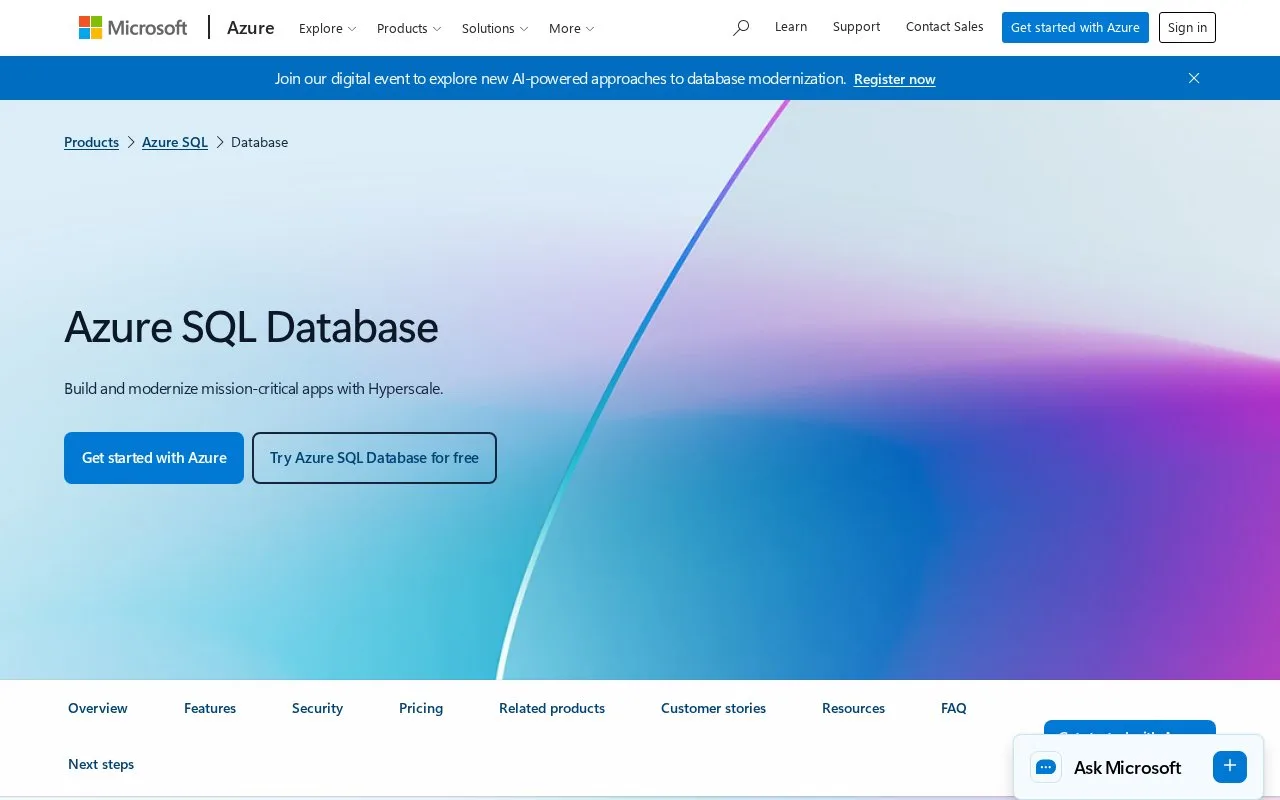The height and width of the screenshot is (800, 1280).
Task: Jump to the FAQ section
Action: click(954, 708)
